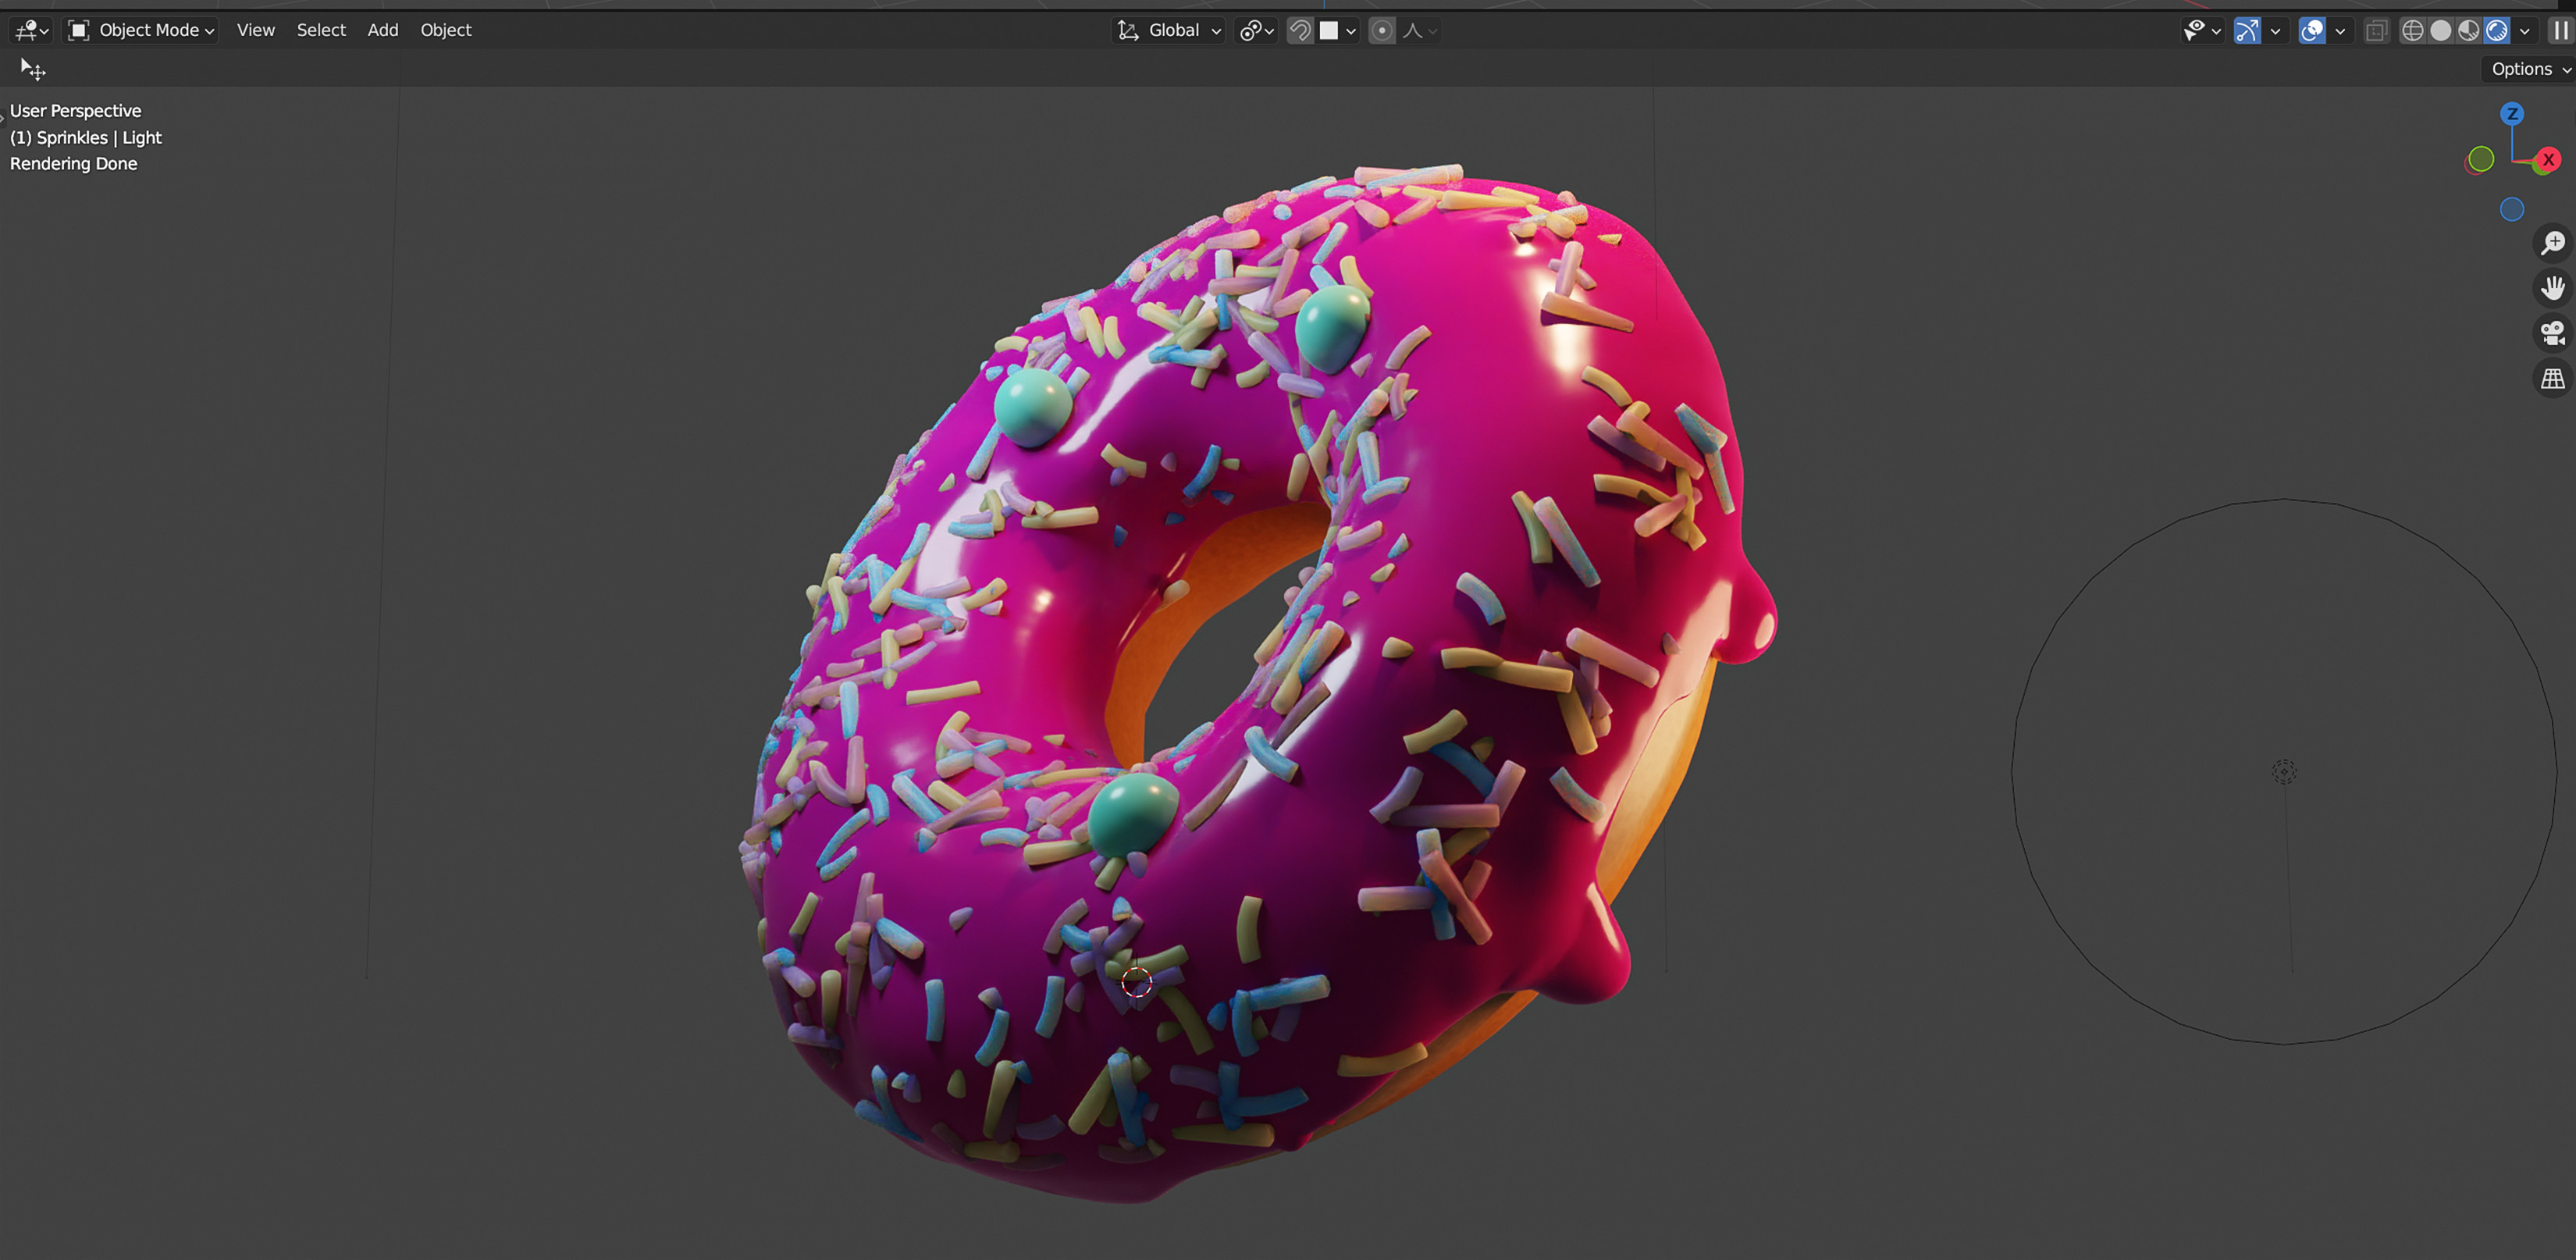Click the 'User Perspective' label

(x=75, y=111)
